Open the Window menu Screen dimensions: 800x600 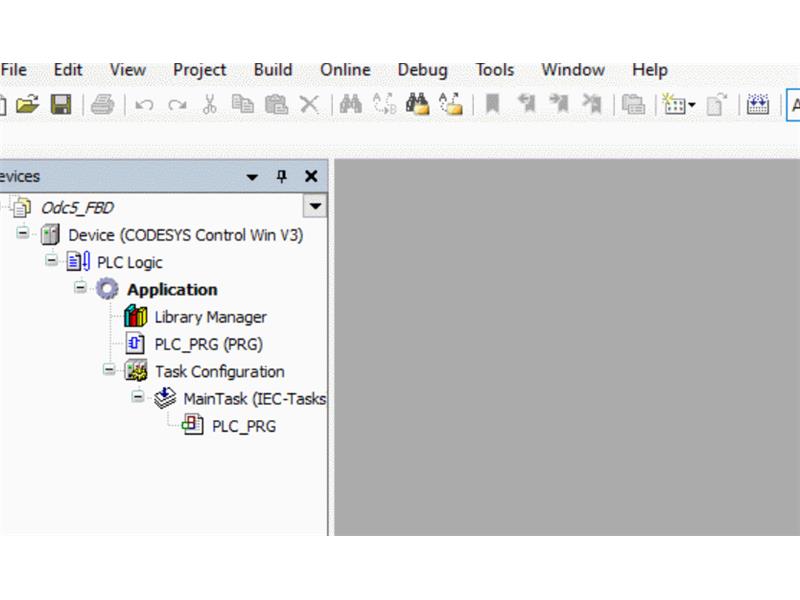[x=573, y=70]
